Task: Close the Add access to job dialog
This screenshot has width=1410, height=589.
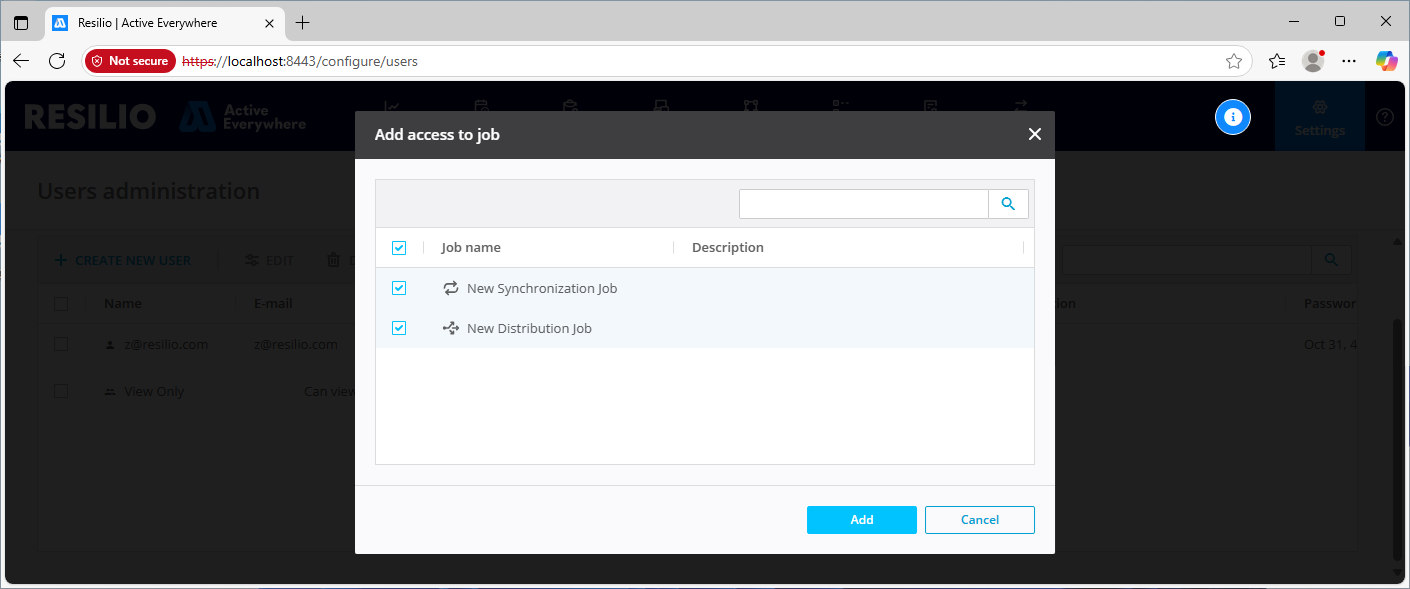Action: click(1035, 134)
